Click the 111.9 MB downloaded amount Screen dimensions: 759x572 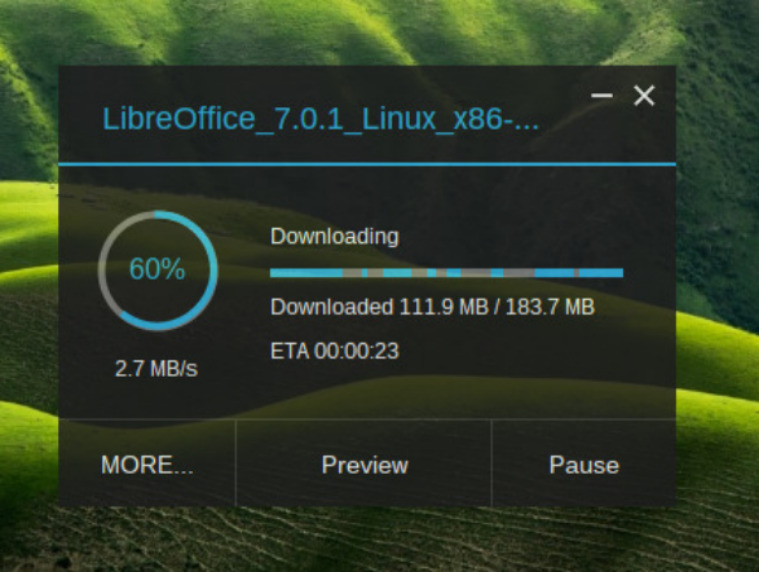click(x=444, y=307)
